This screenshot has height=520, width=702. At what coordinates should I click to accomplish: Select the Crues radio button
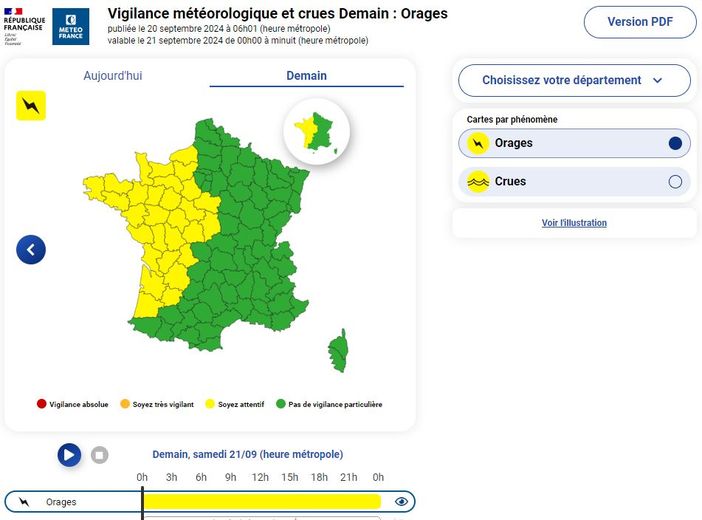tap(675, 181)
